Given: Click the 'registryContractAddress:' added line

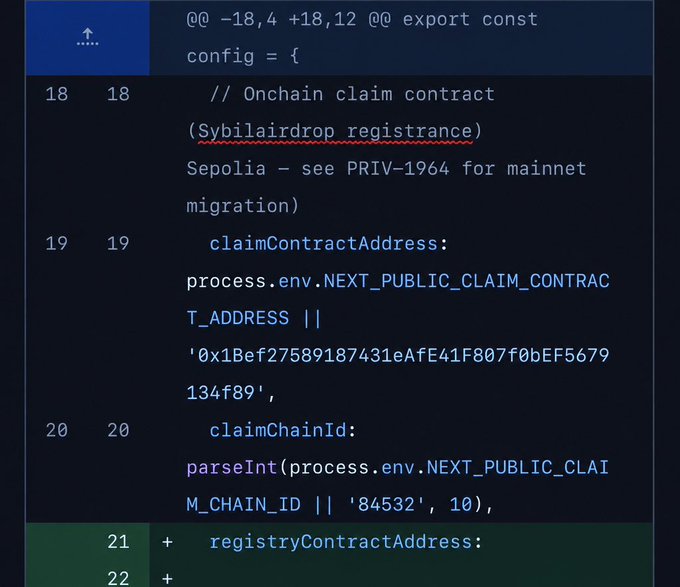Looking at the screenshot, I should [x=346, y=542].
